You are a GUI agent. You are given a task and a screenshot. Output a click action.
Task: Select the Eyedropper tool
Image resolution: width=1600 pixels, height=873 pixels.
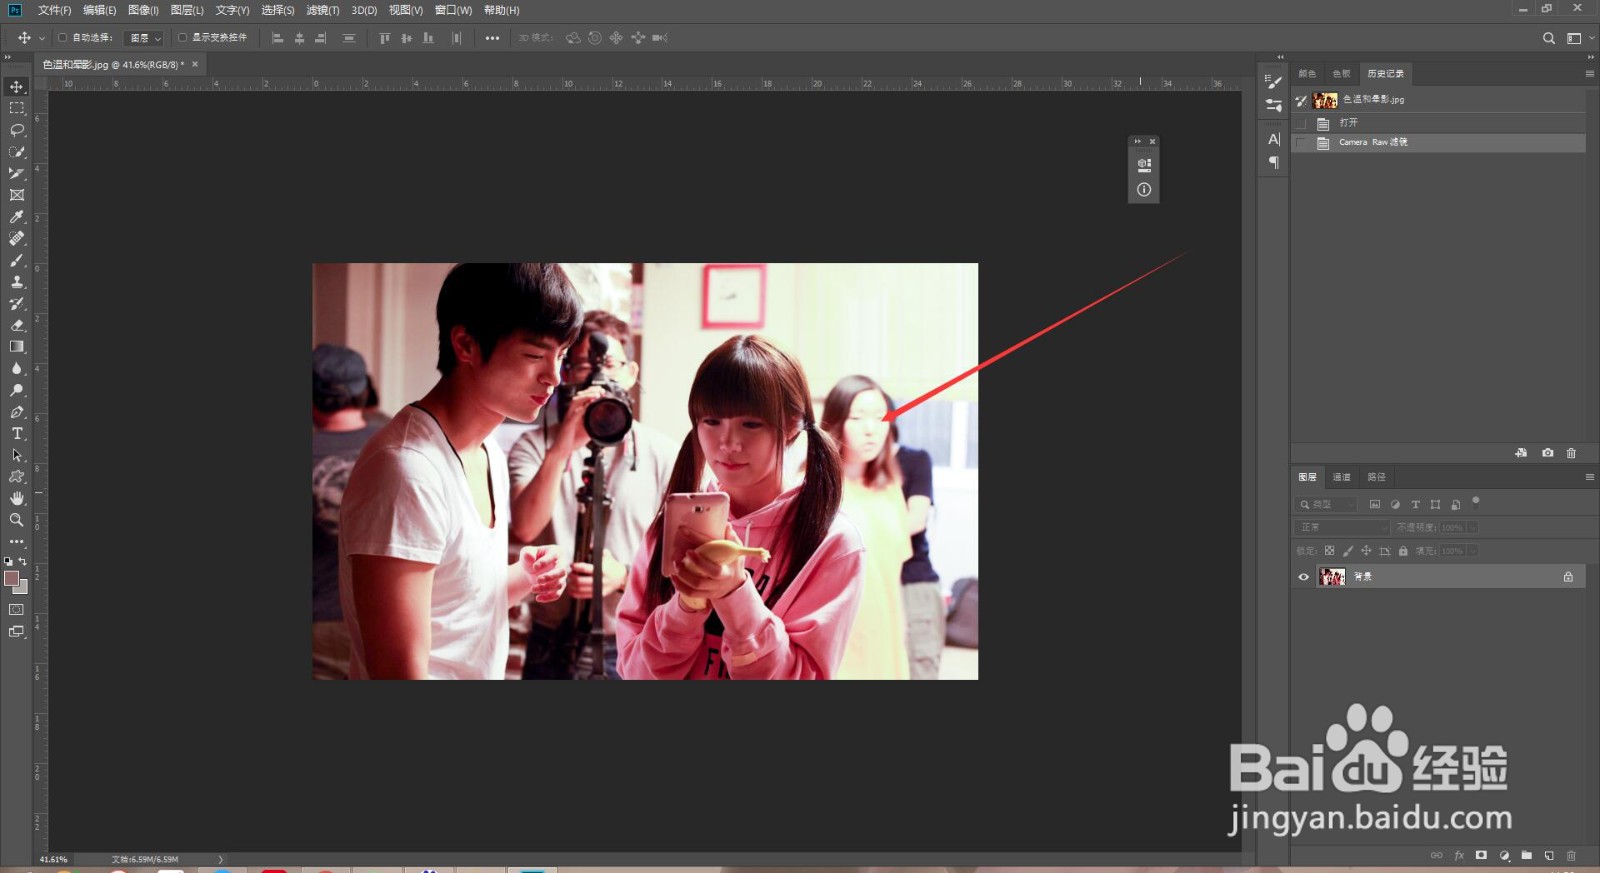[17, 217]
